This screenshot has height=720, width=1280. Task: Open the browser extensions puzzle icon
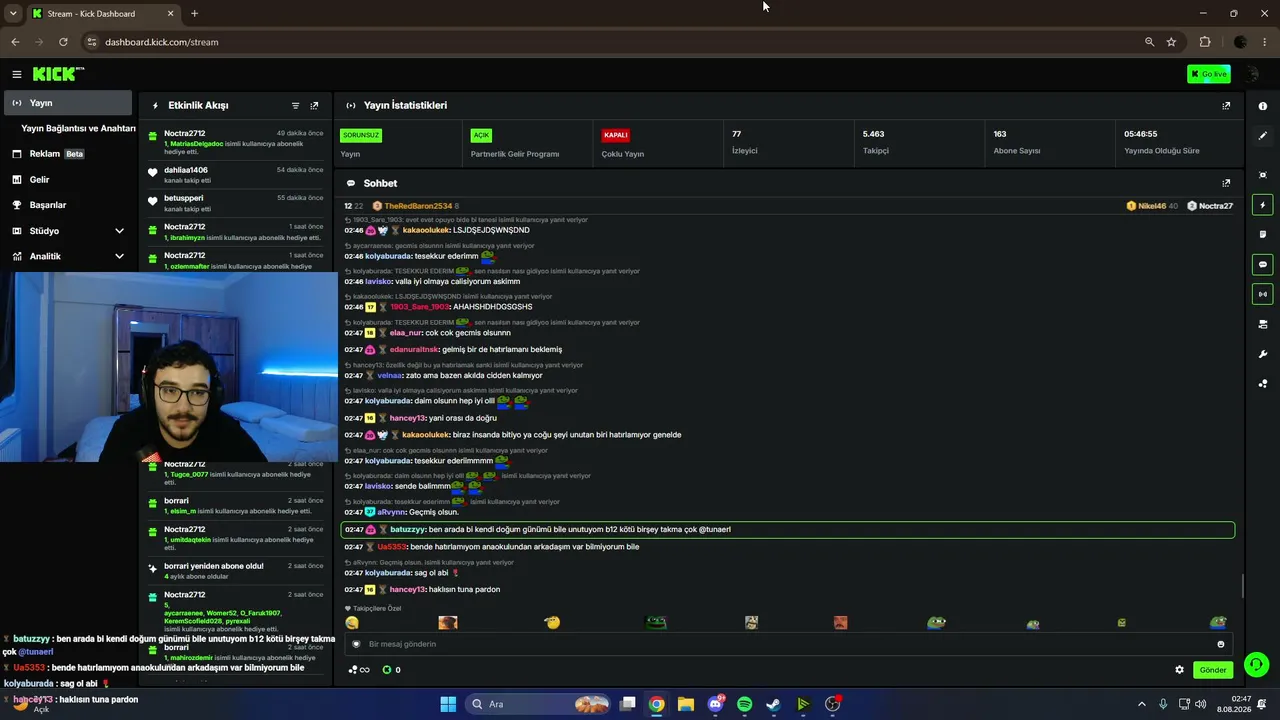[x=1205, y=42]
